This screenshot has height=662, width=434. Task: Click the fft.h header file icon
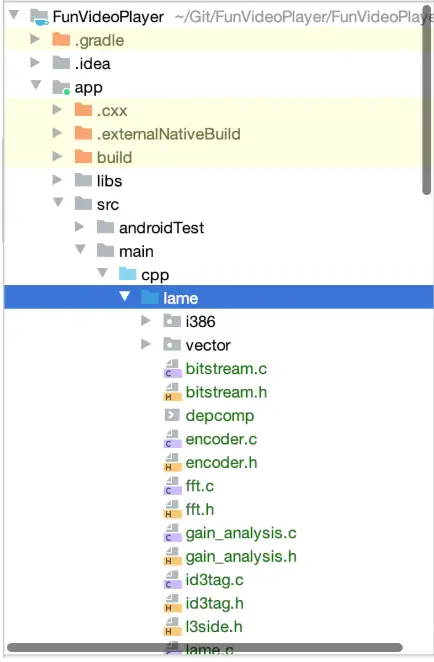[171, 510]
